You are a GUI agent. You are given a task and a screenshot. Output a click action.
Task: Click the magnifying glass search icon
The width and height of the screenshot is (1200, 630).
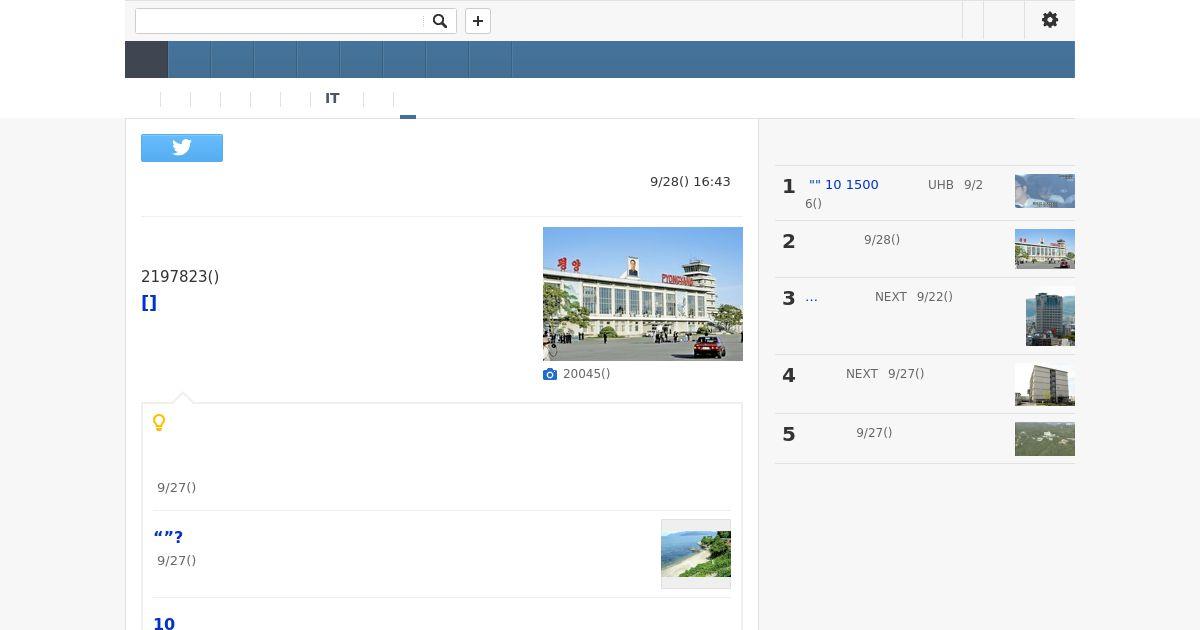click(439, 21)
